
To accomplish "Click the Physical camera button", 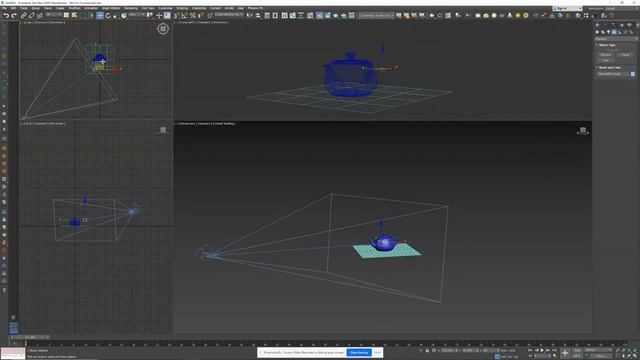I will click(605, 55).
